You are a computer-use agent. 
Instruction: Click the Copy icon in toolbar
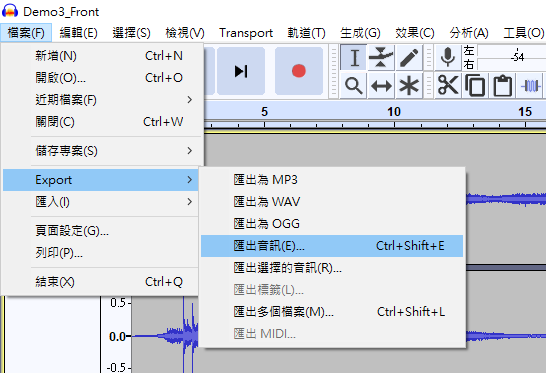(x=475, y=85)
